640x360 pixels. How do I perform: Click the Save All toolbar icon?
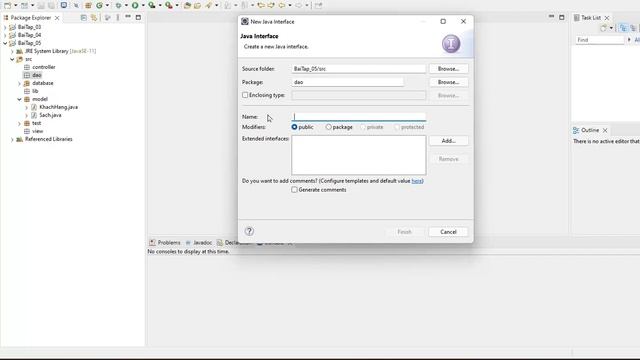(51, 5)
